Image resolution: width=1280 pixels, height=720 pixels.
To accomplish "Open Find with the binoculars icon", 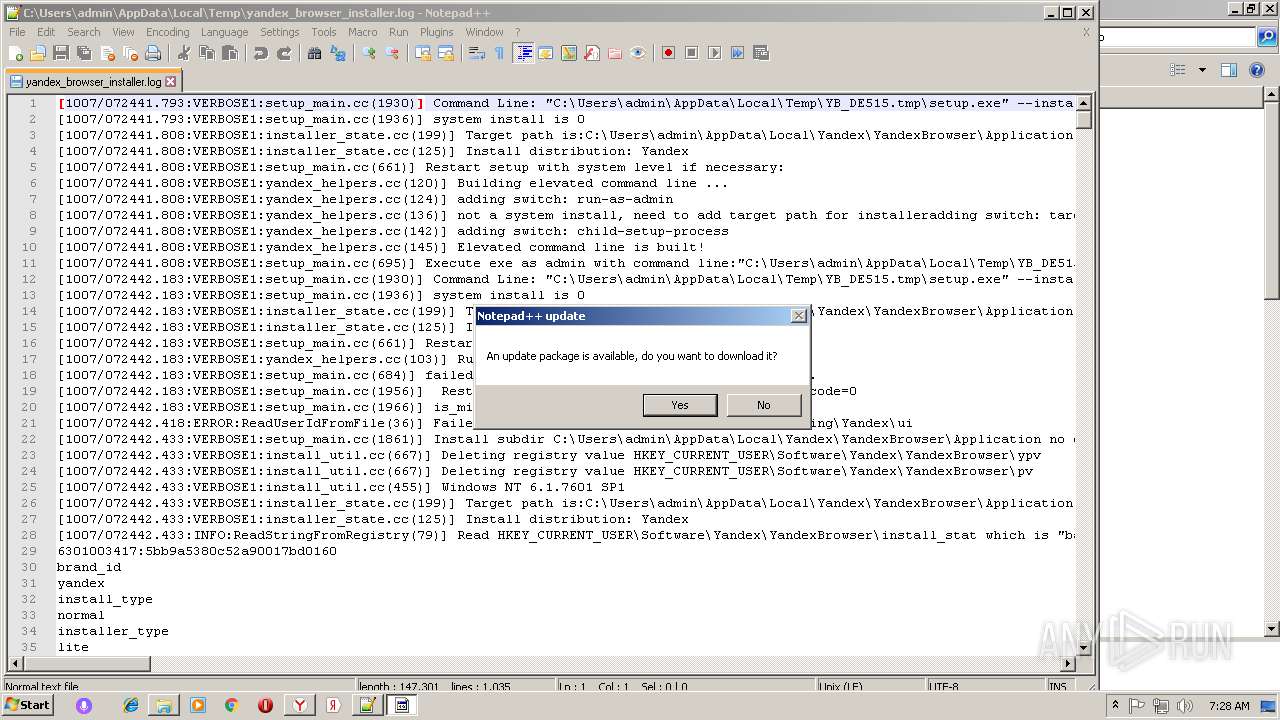I will click(x=314, y=53).
